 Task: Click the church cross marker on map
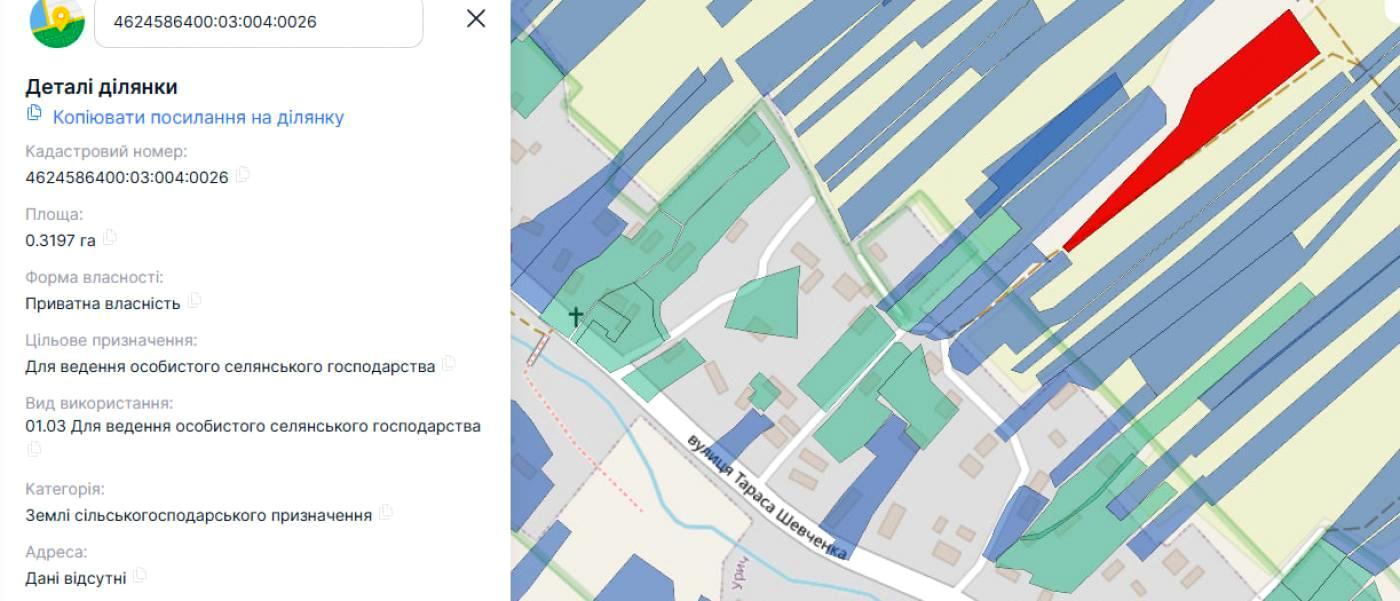click(576, 317)
